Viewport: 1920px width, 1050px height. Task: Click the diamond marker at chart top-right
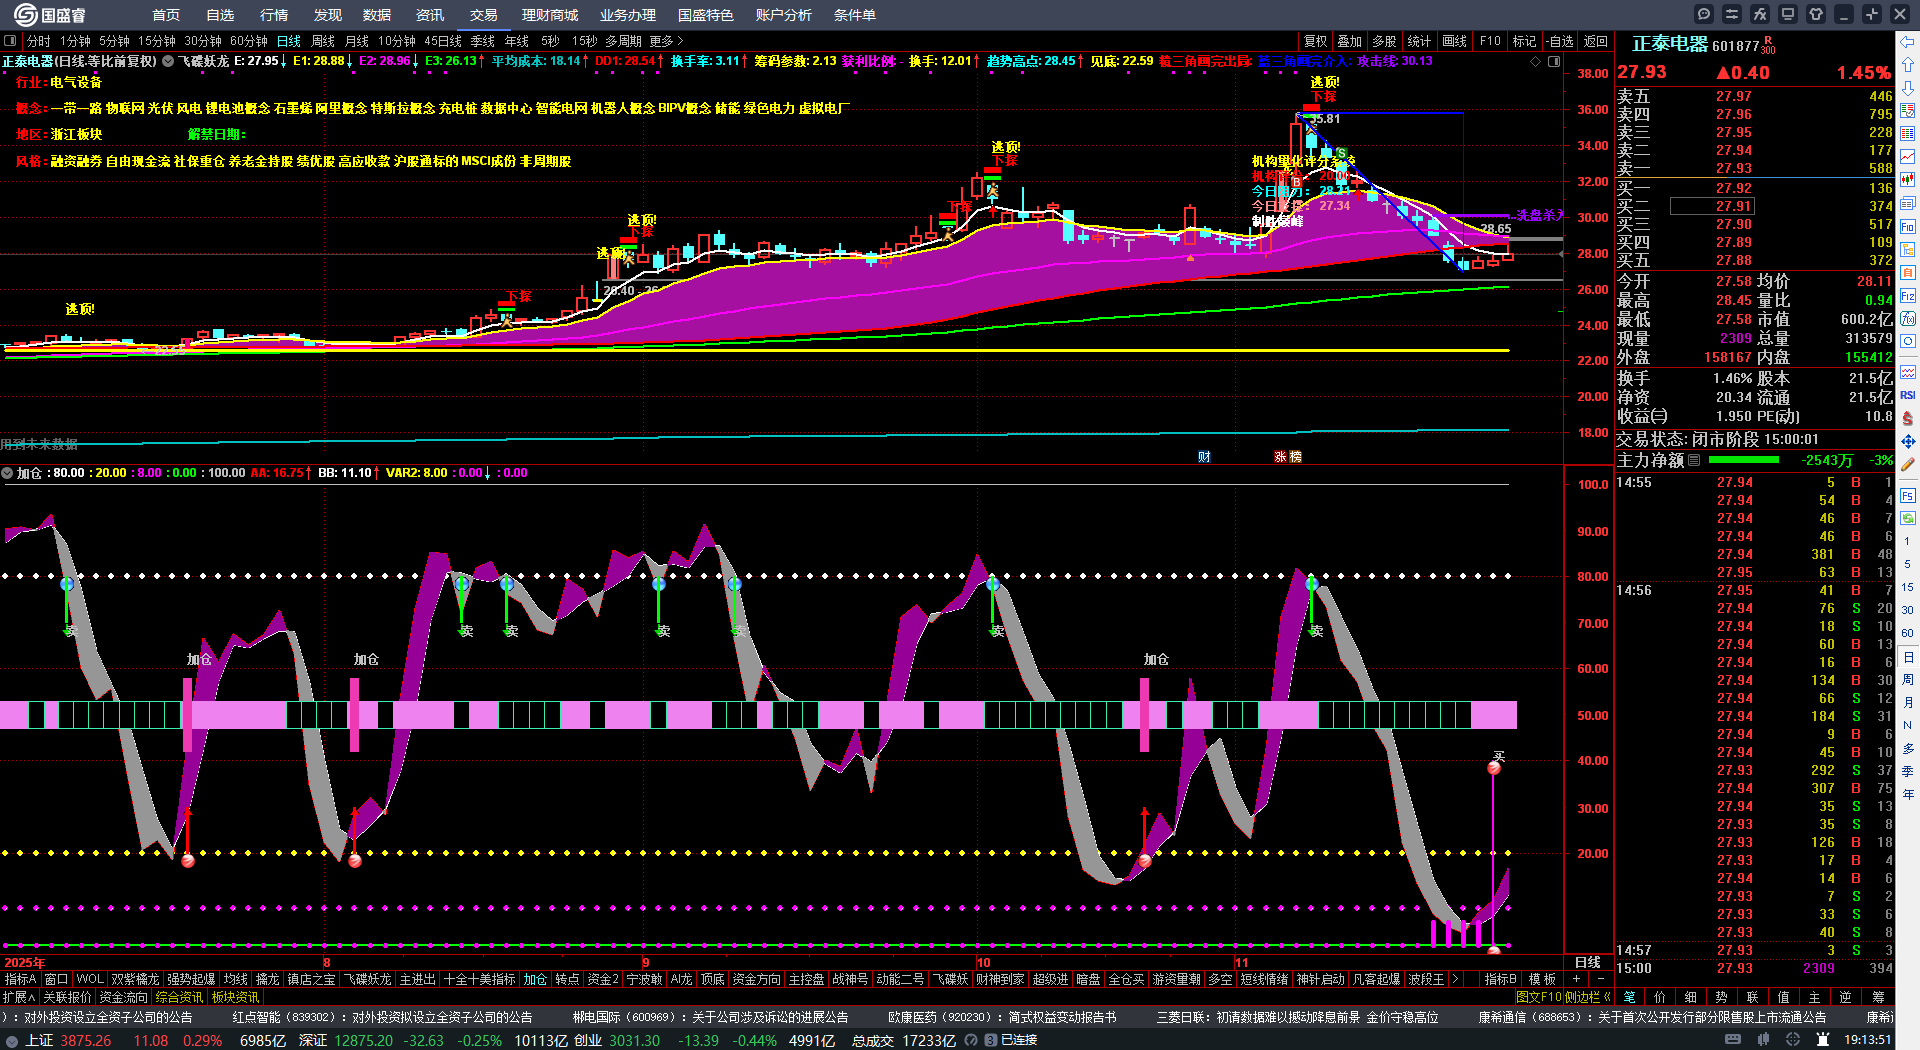click(1536, 61)
